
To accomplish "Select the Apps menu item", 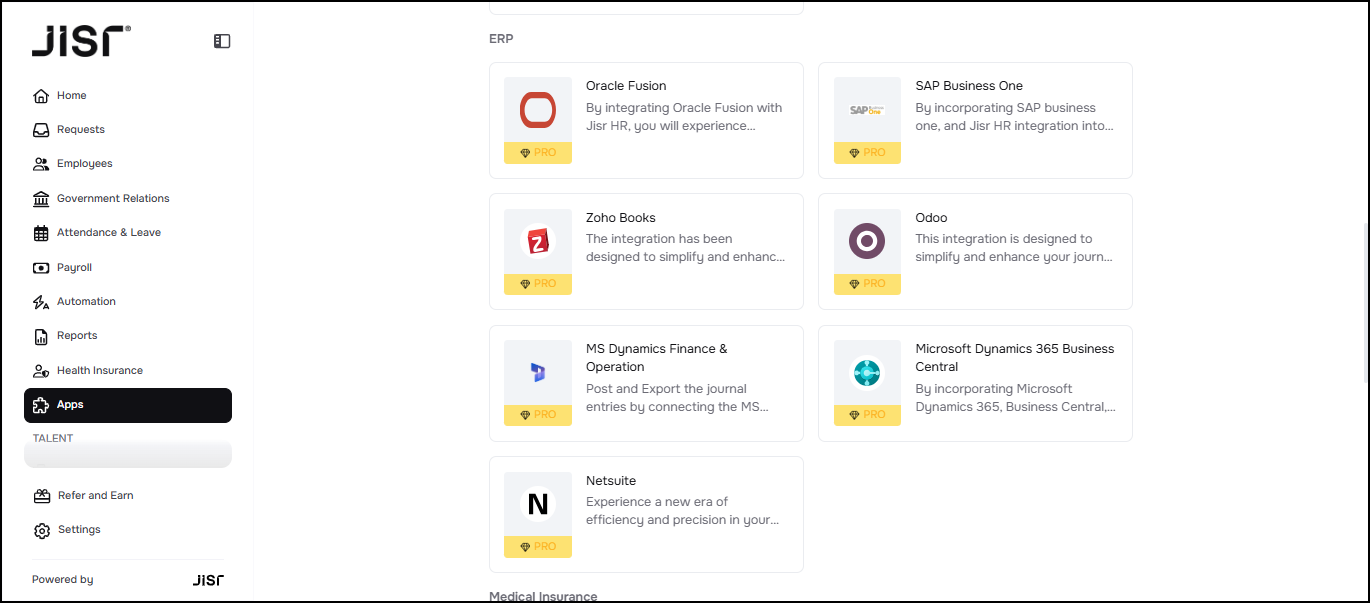I will (x=128, y=405).
